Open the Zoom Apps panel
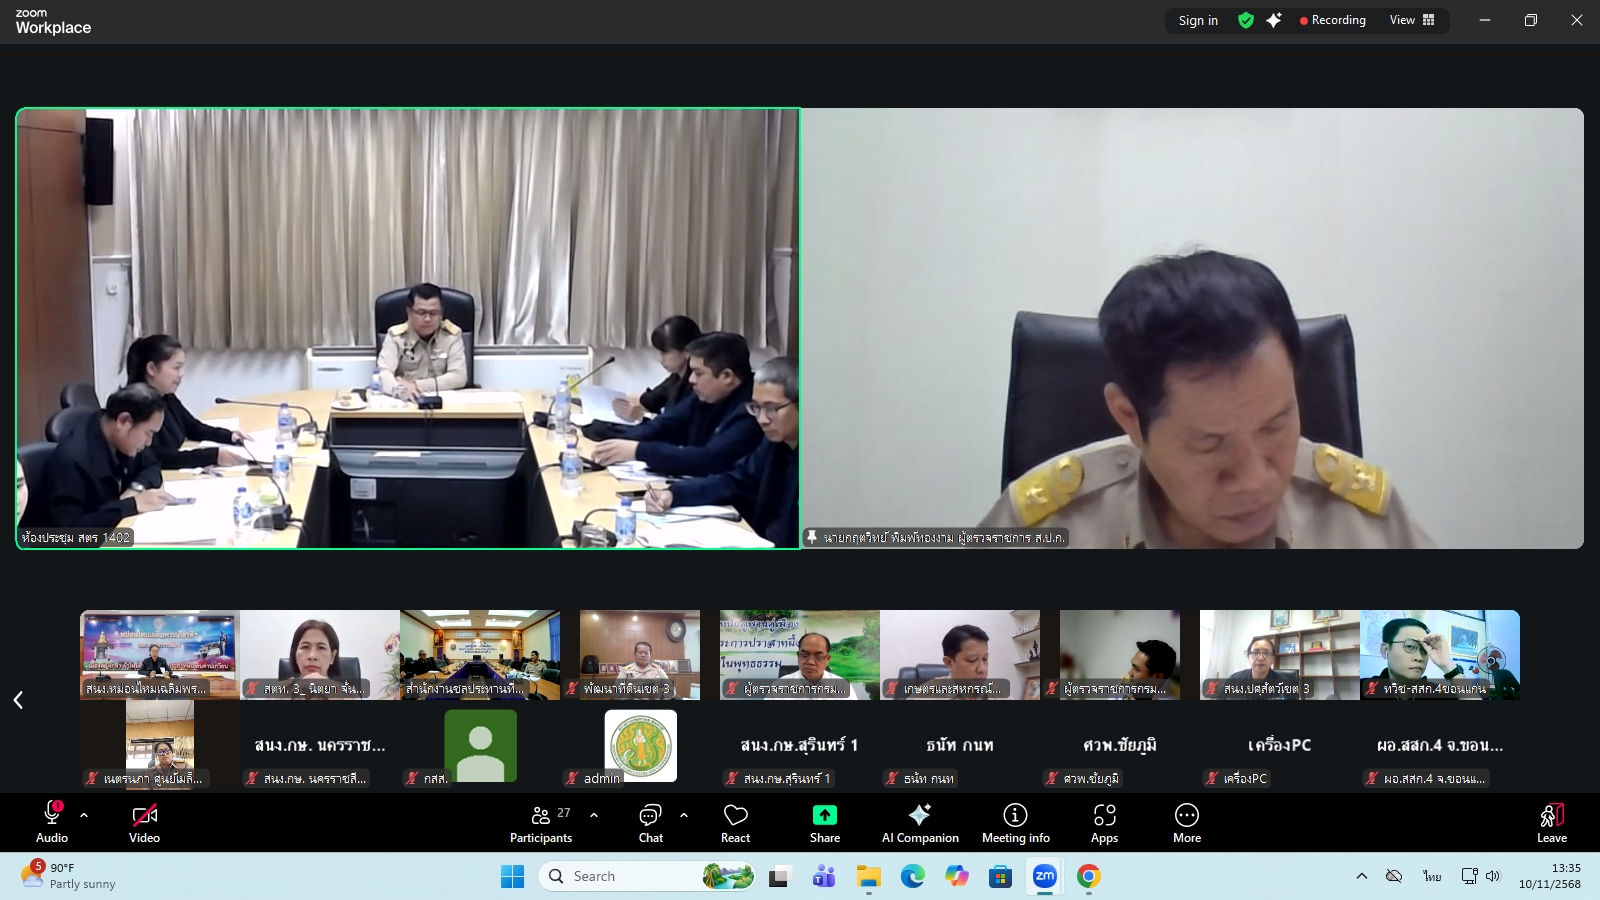Viewport: 1600px width, 900px height. click(x=1104, y=822)
